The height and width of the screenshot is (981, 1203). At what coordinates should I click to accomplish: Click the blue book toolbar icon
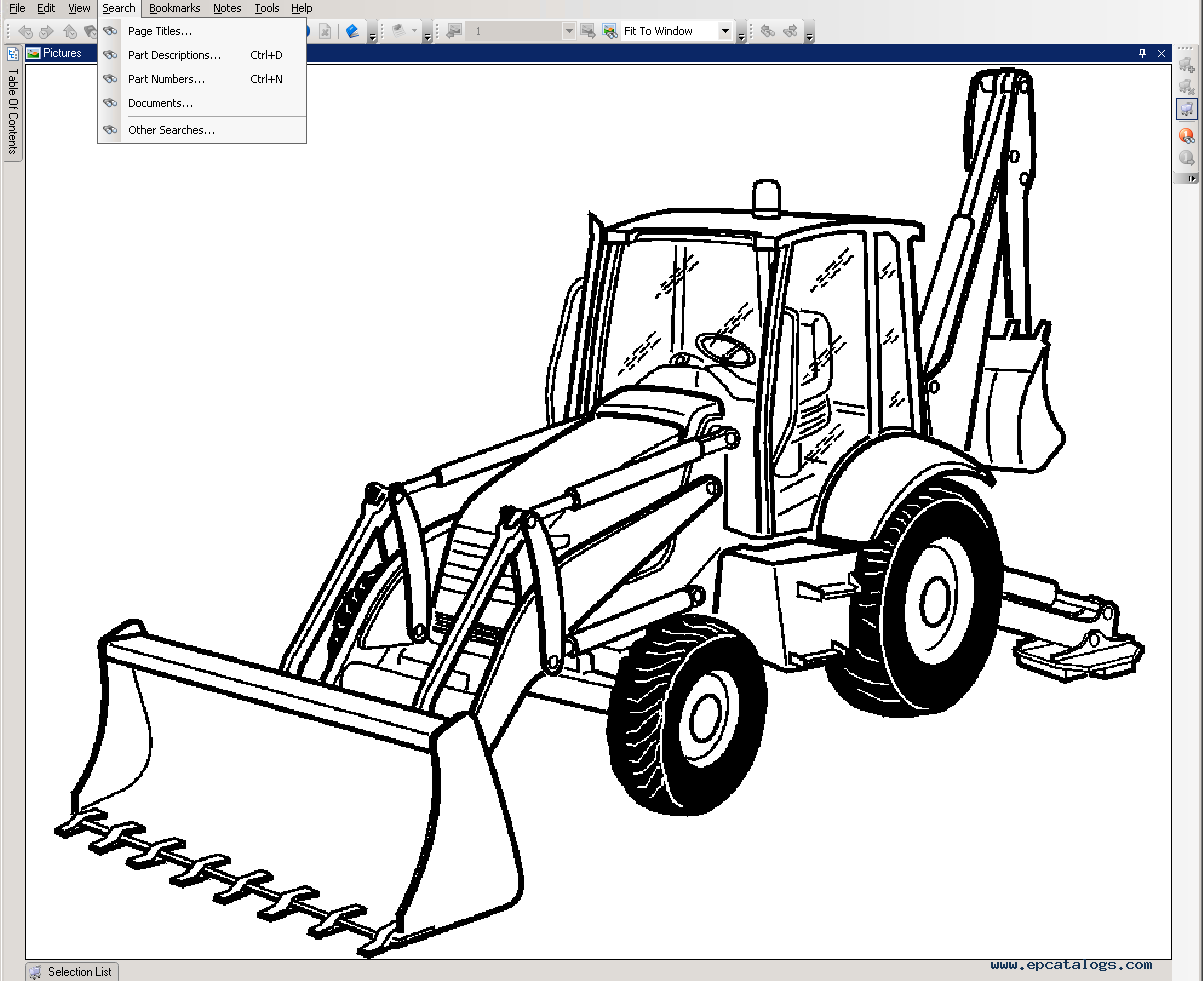coord(352,31)
